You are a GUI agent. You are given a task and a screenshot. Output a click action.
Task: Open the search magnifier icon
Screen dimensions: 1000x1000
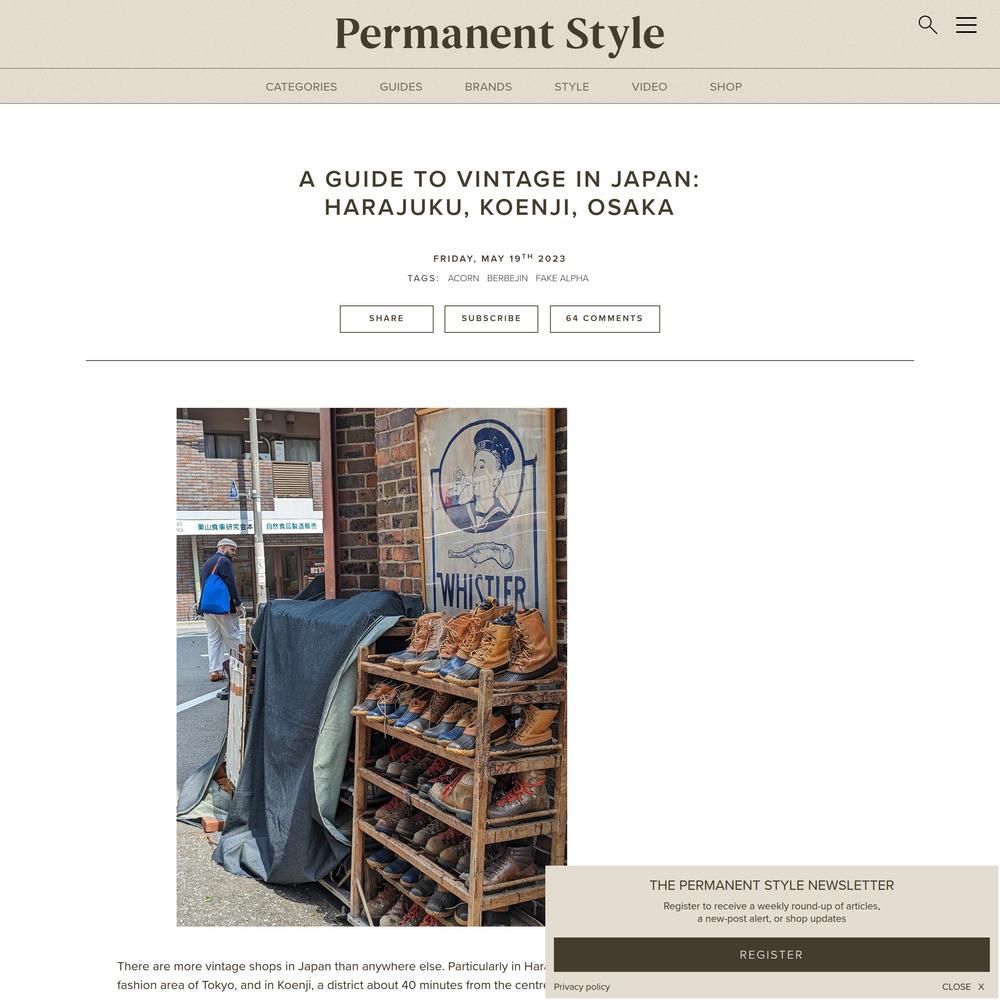[x=927, y=25]
